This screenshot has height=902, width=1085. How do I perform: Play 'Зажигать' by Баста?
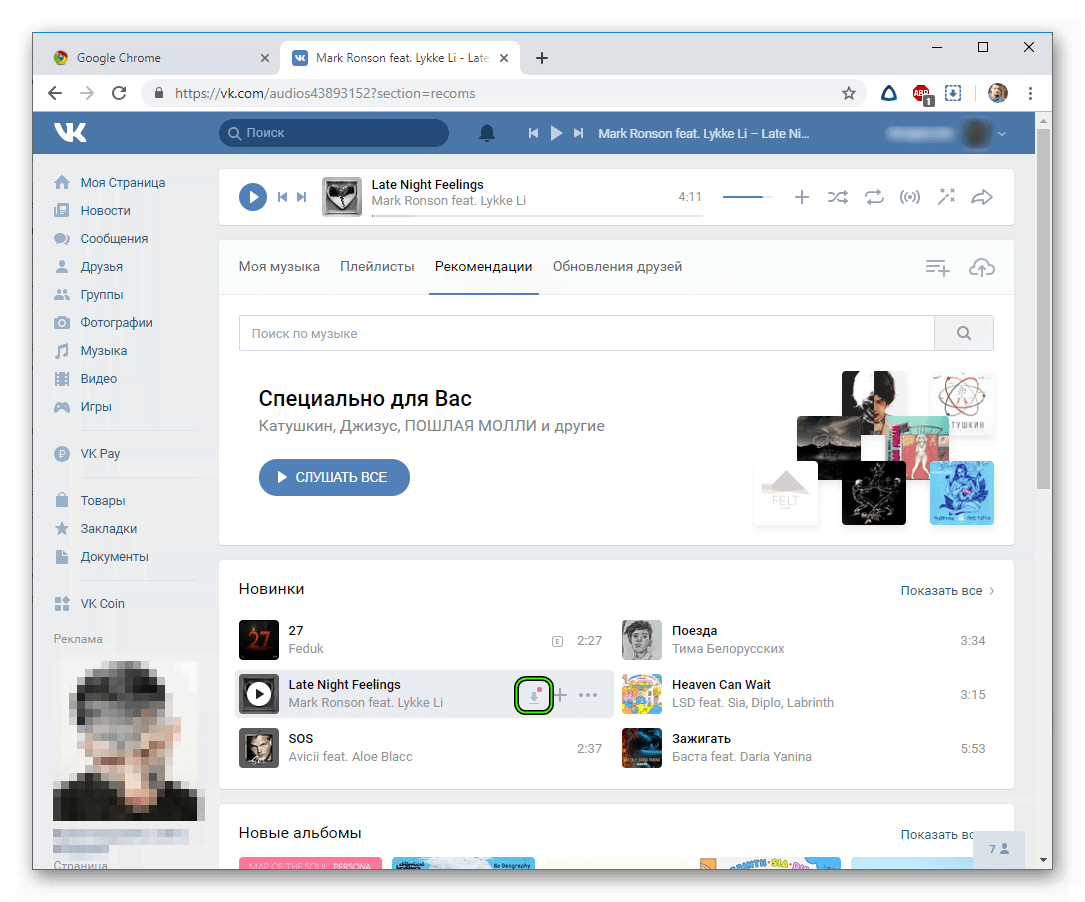[642, 748]
